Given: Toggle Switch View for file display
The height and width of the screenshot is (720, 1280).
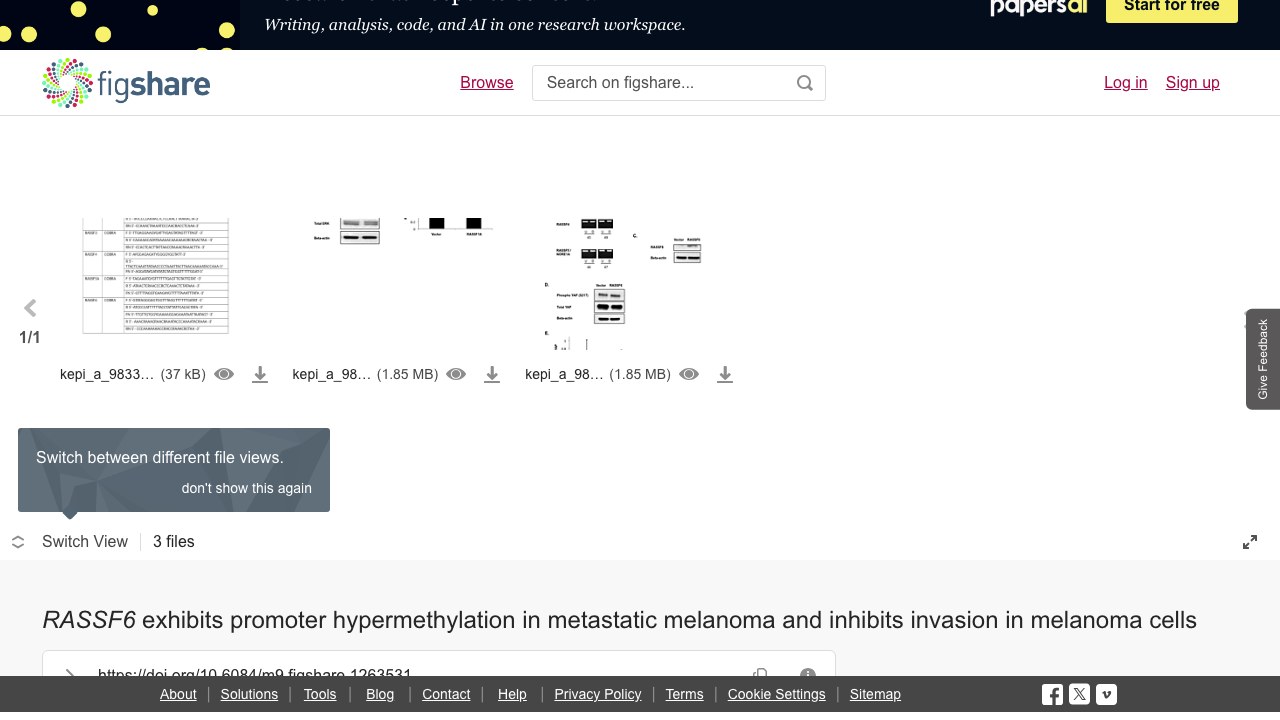Looking at the screenshot, I should coord(70,542).
